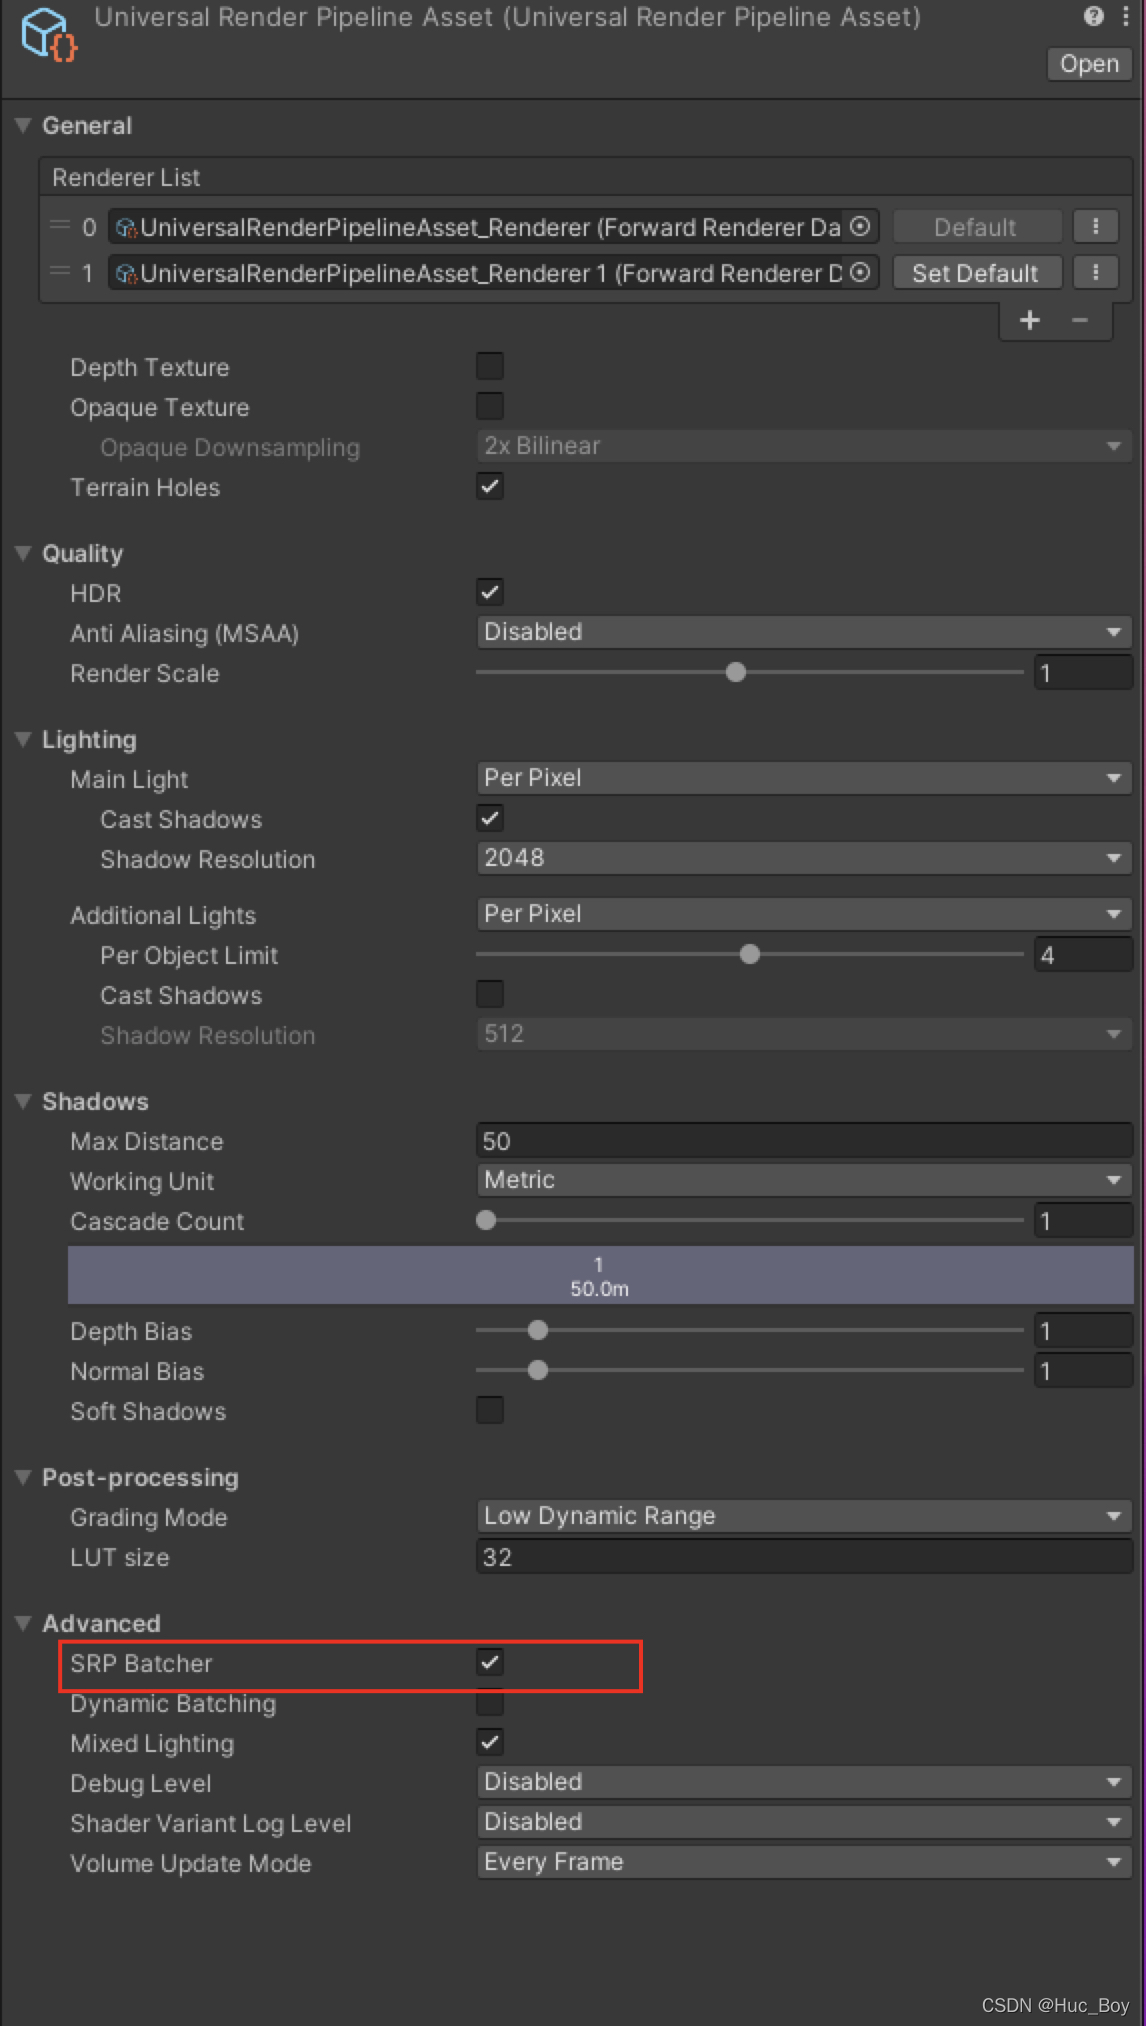
Task: Click the Cascade Count slider handle
Action: 486,1220
